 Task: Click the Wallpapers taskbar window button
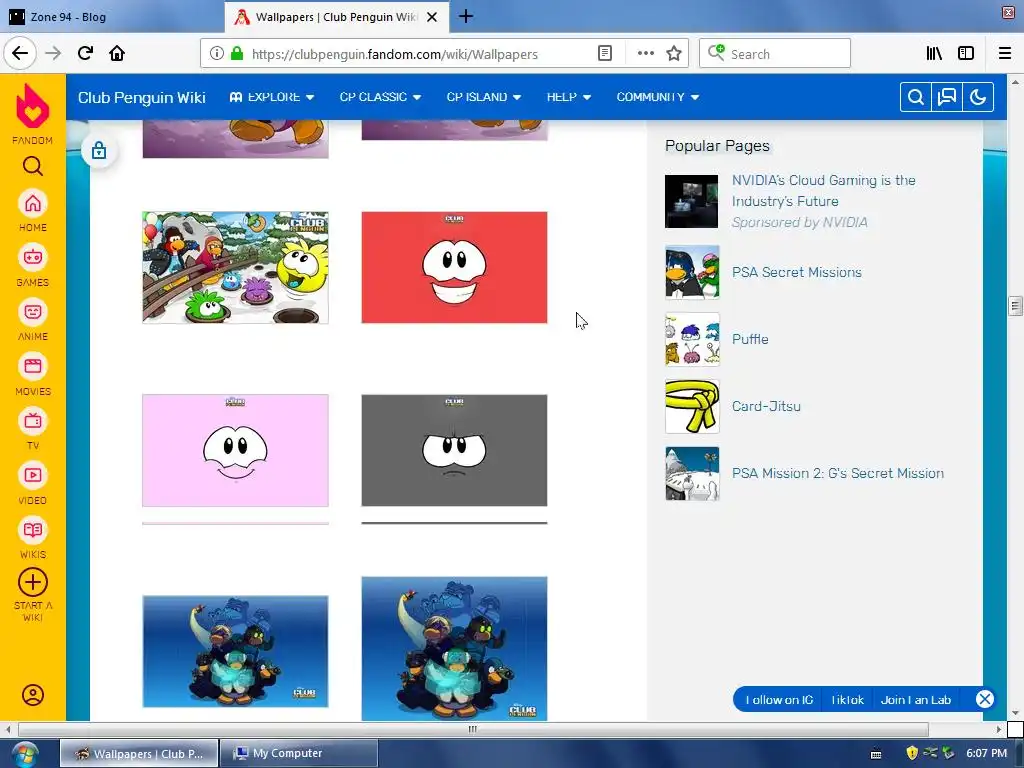139,753
